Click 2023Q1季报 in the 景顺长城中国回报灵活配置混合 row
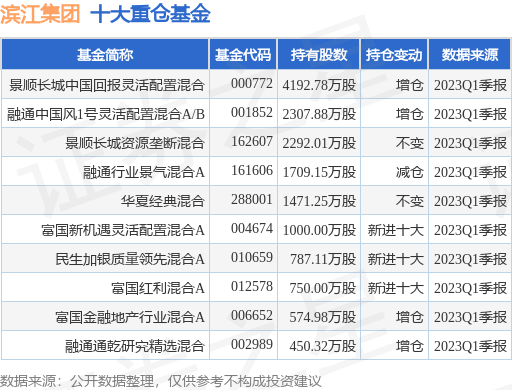Screen dimensions: 512x390 (x=470, y=85)
